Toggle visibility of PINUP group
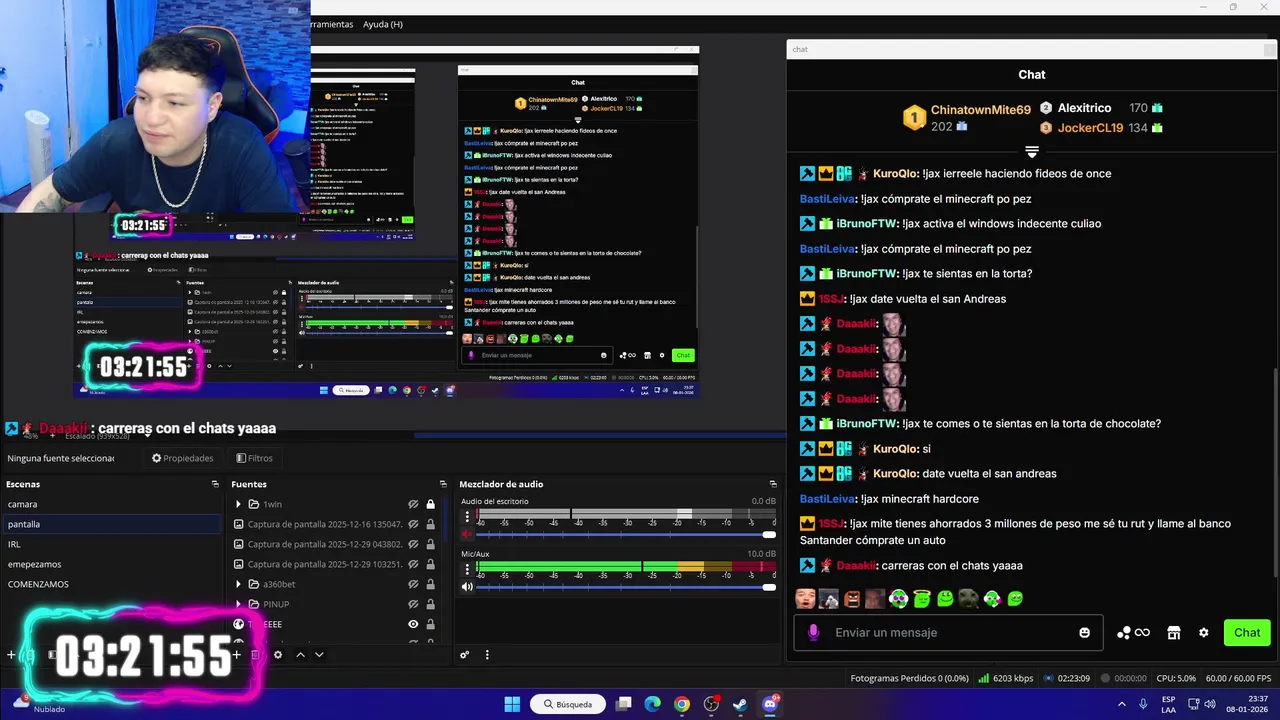 [413, 604]
